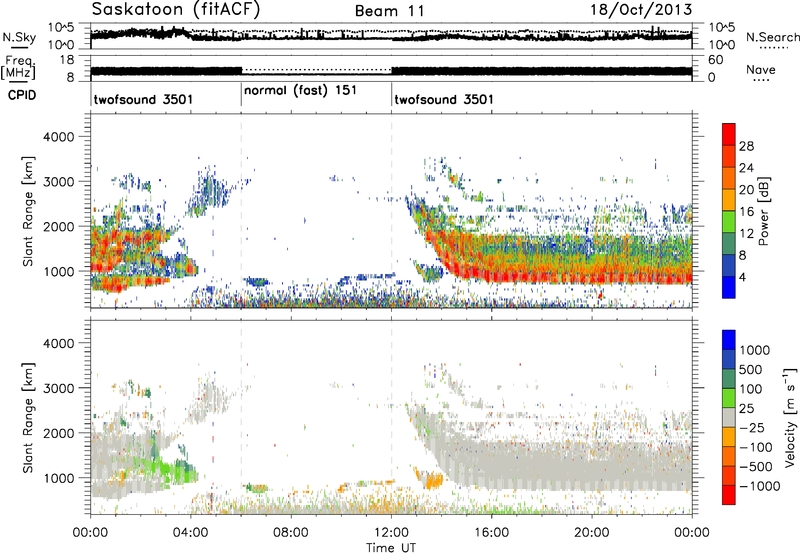Click the Velocity [m s⁻¹] color bar
This screenshot has width=800, height=554.
point(729,417)
